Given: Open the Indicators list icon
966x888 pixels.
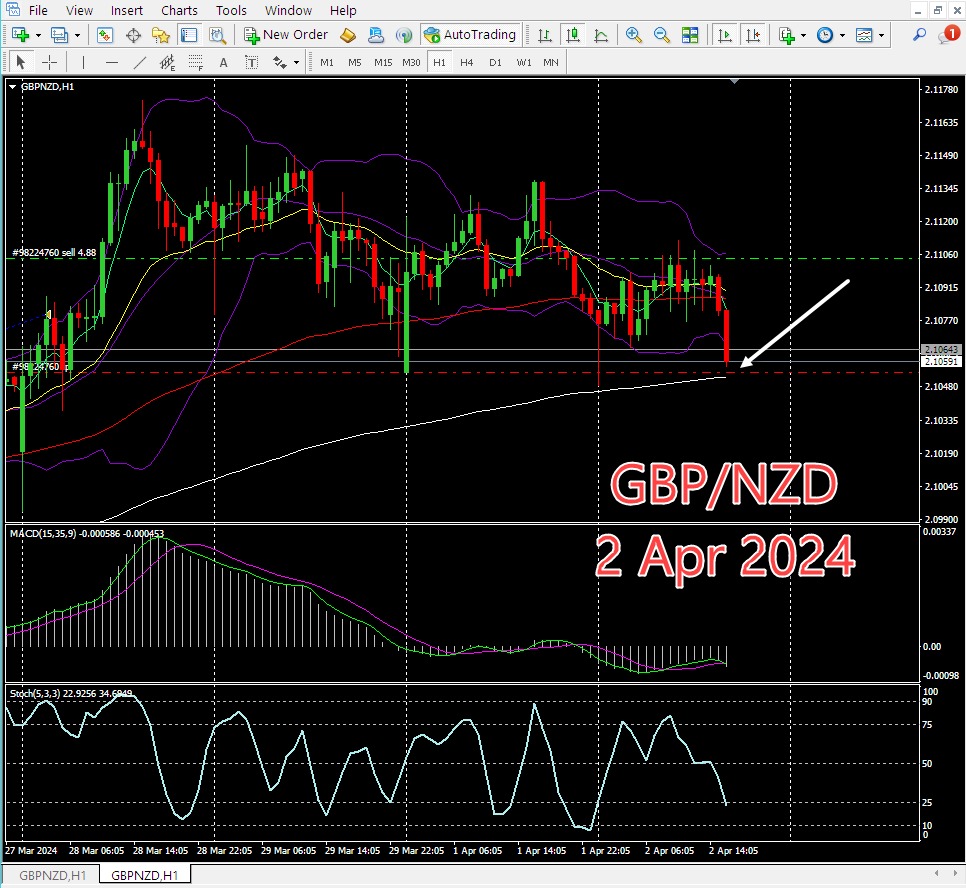Looking at the screenshot, I should [x=787, y=35].
